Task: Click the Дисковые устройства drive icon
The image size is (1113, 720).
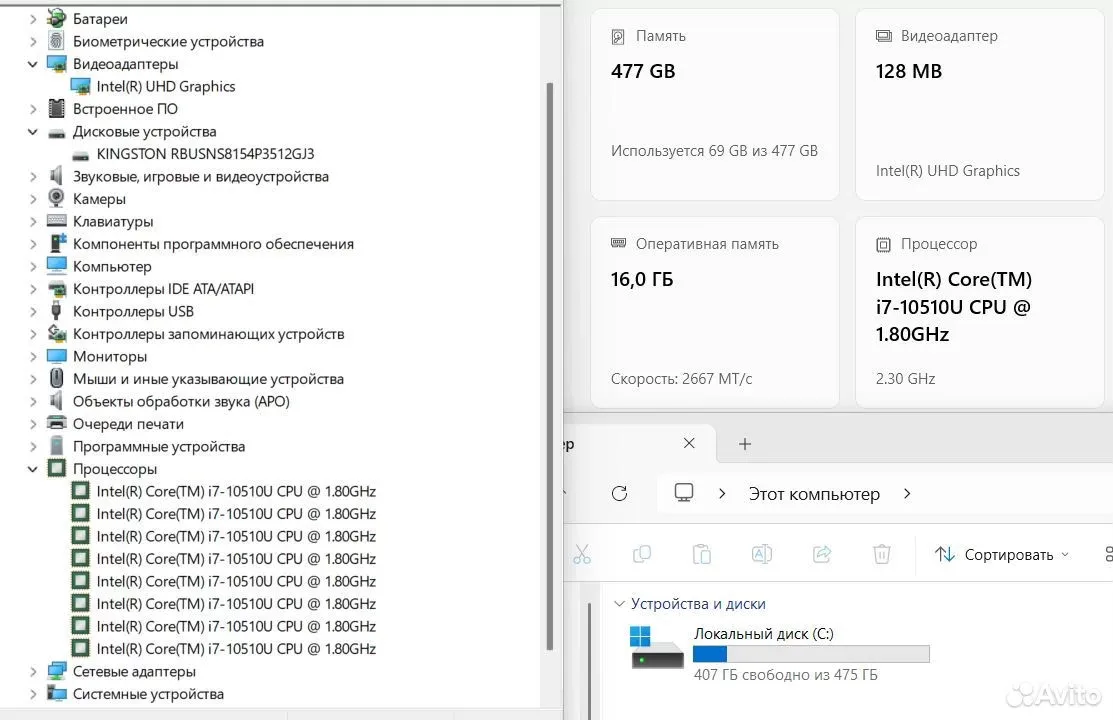Action: 57,132
